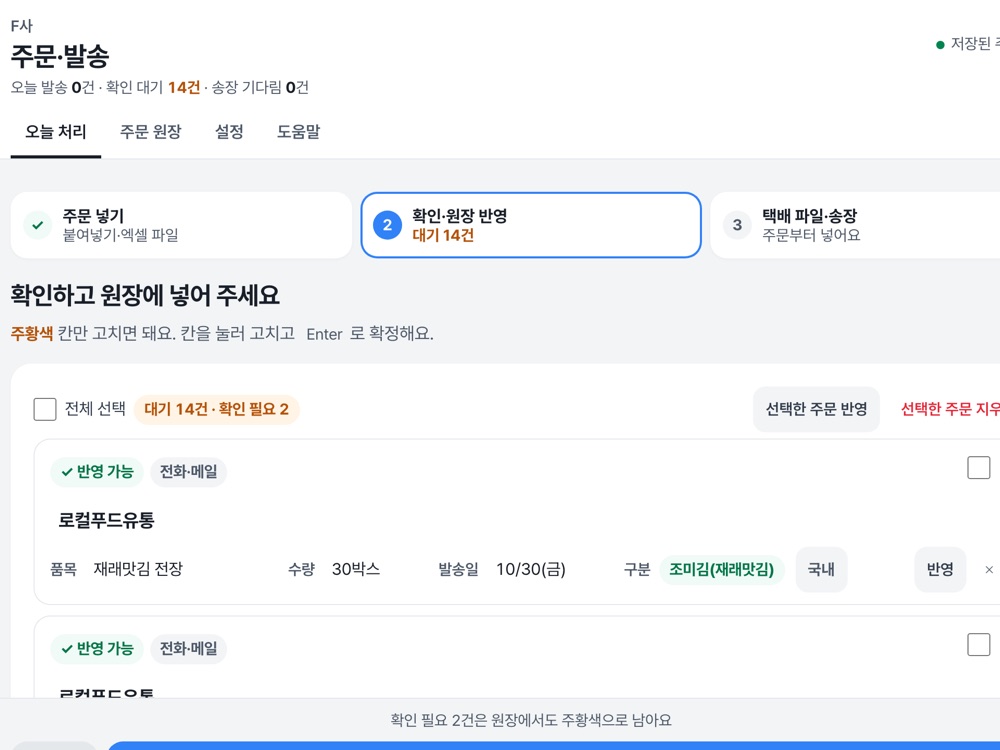Click the blue step 2 circle icon
This screenshot has height=750, width=1000.
(387, 225)
